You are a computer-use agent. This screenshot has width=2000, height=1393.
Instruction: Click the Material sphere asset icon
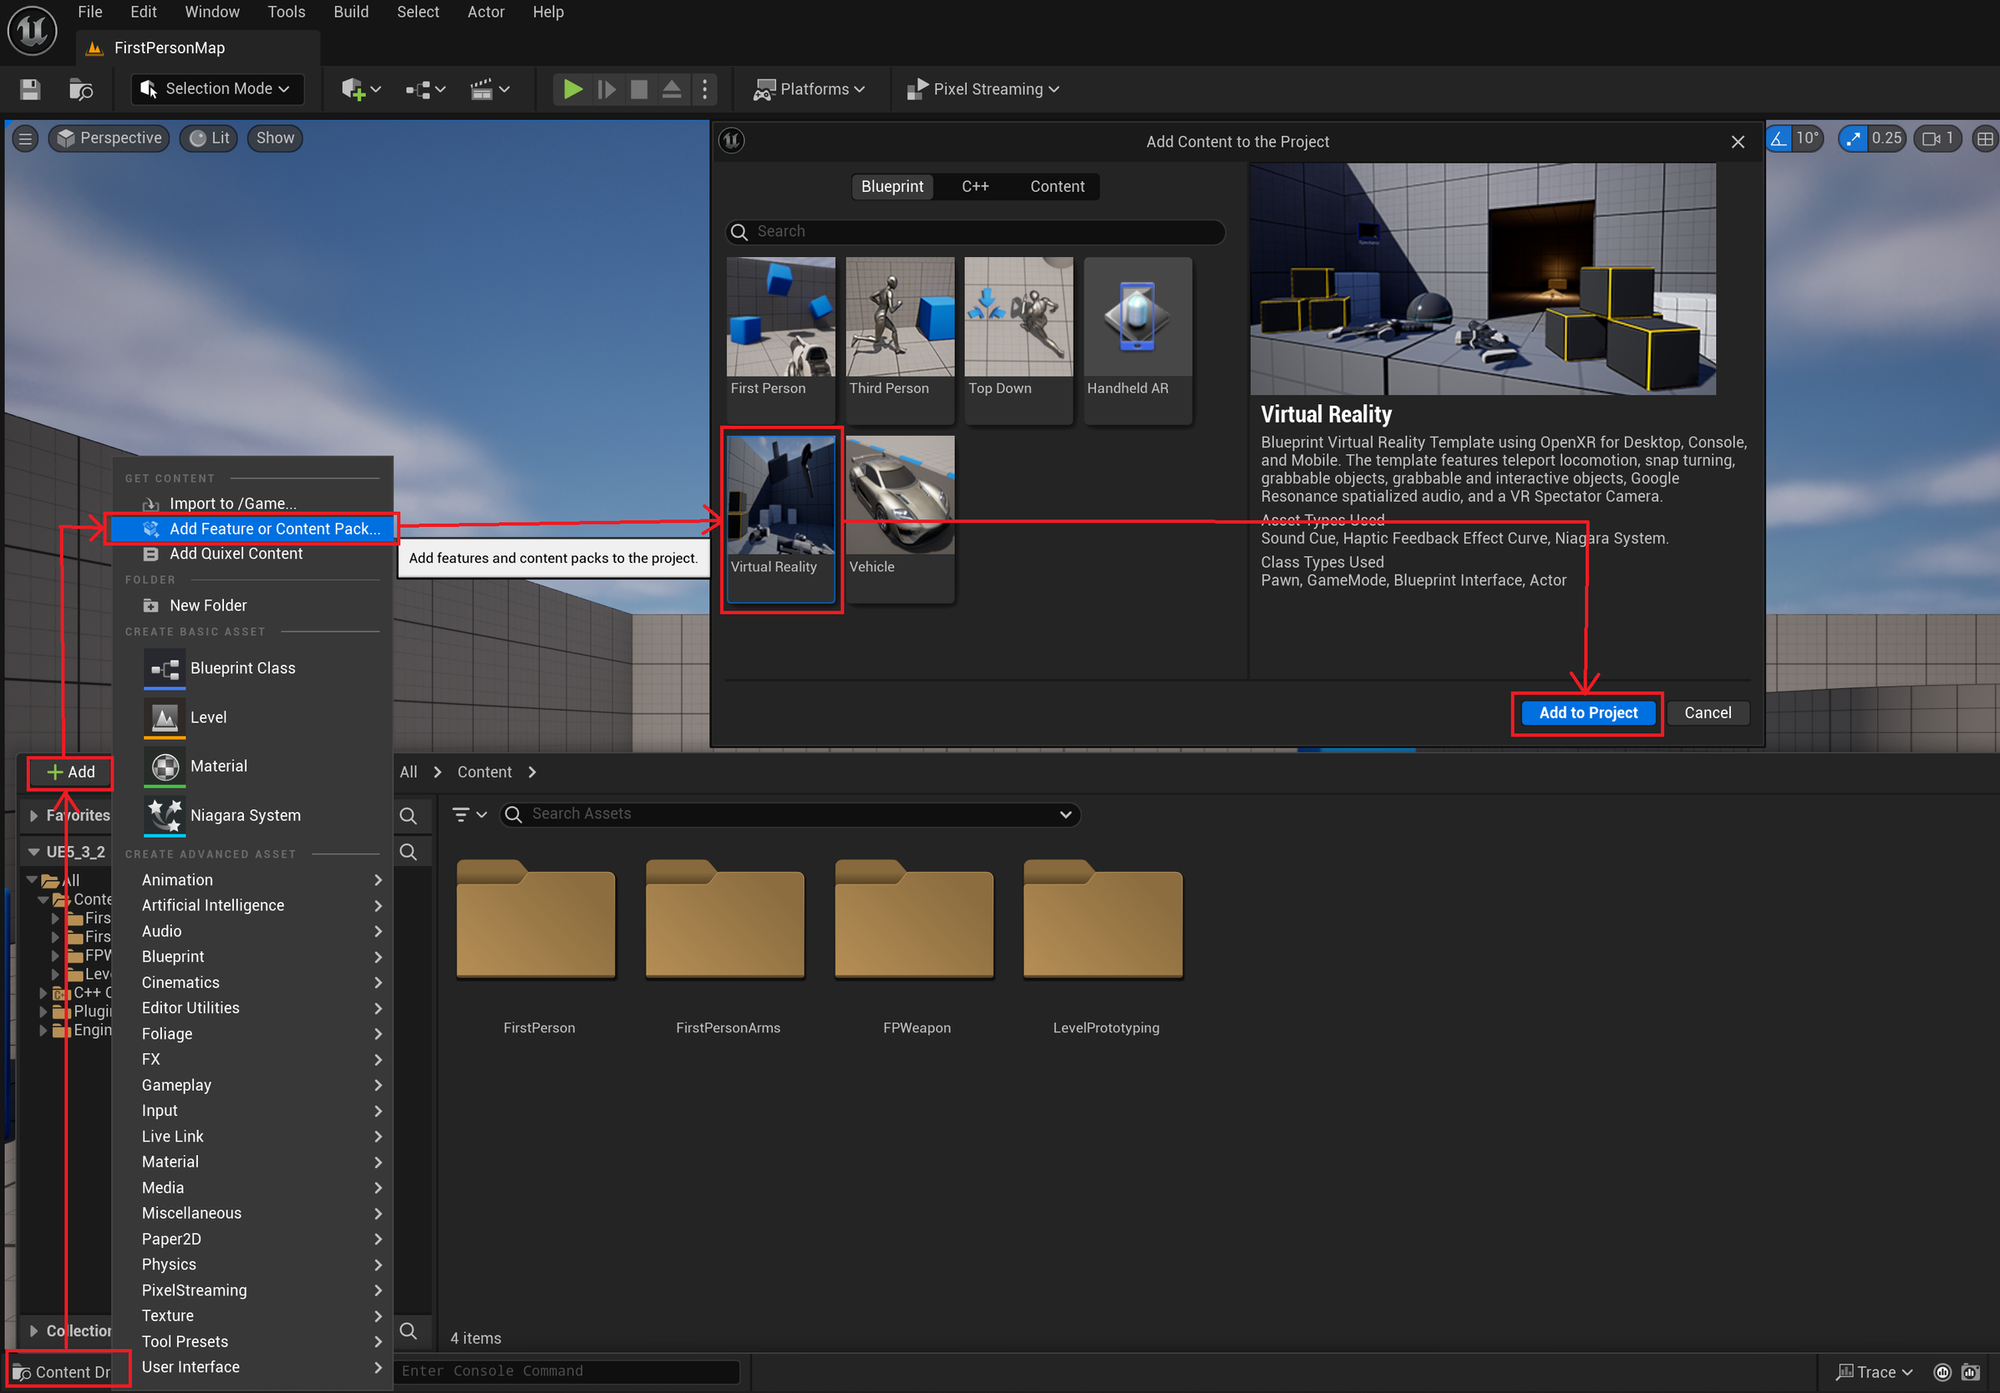(165, 766)
